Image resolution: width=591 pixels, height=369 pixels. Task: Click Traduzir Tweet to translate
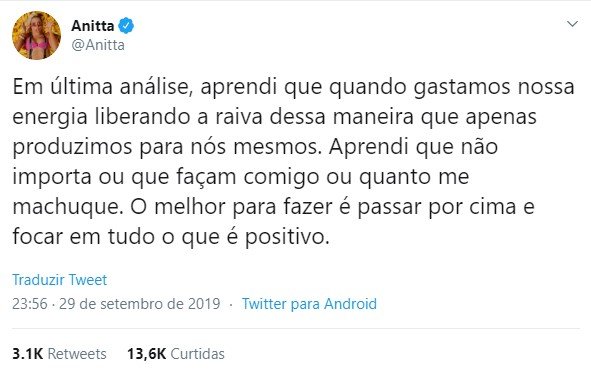click(x=60, y=280)
